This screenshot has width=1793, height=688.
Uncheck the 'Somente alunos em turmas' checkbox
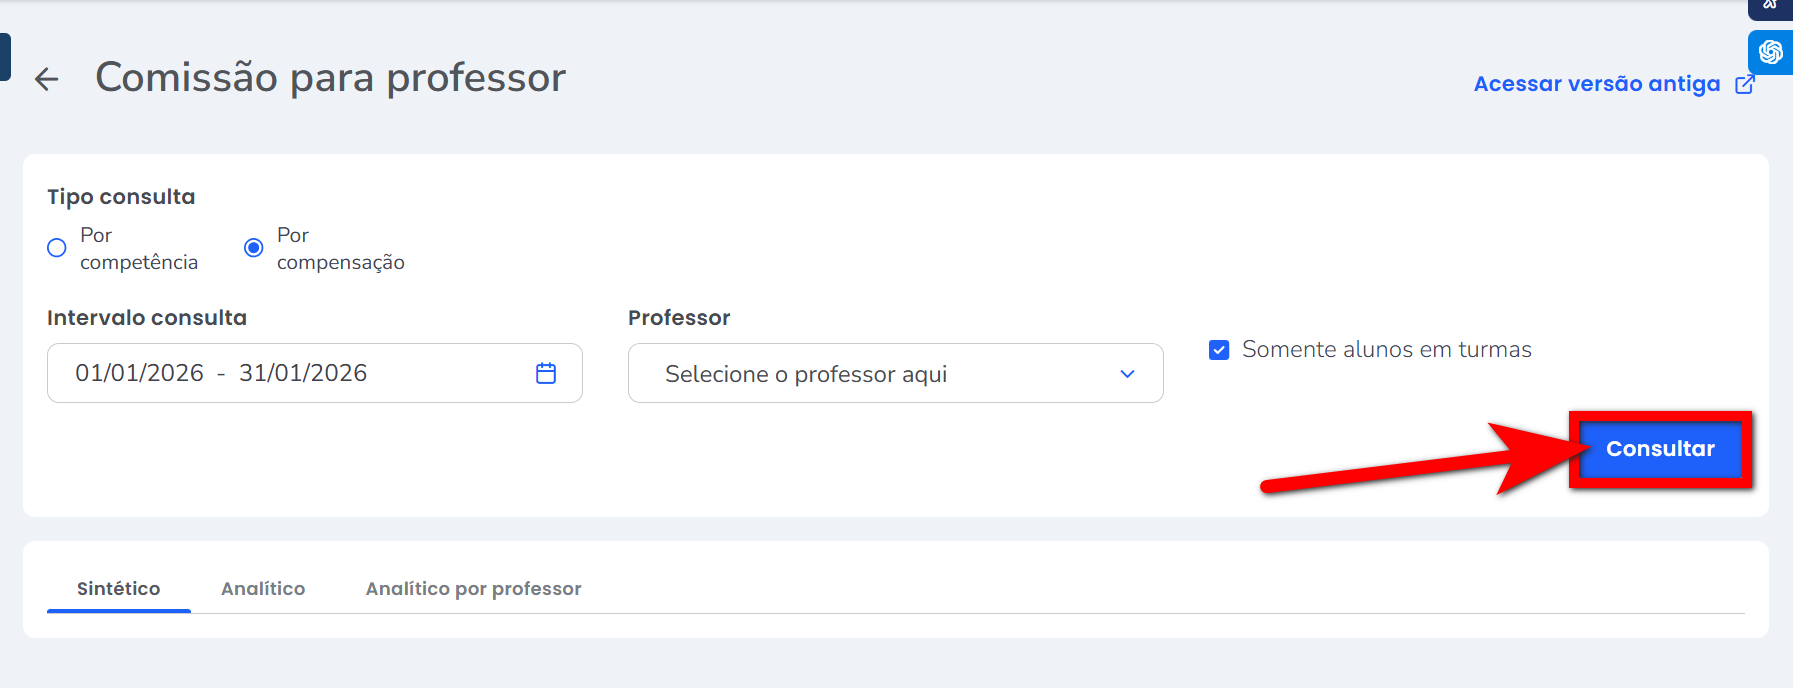pos(1219,350)
